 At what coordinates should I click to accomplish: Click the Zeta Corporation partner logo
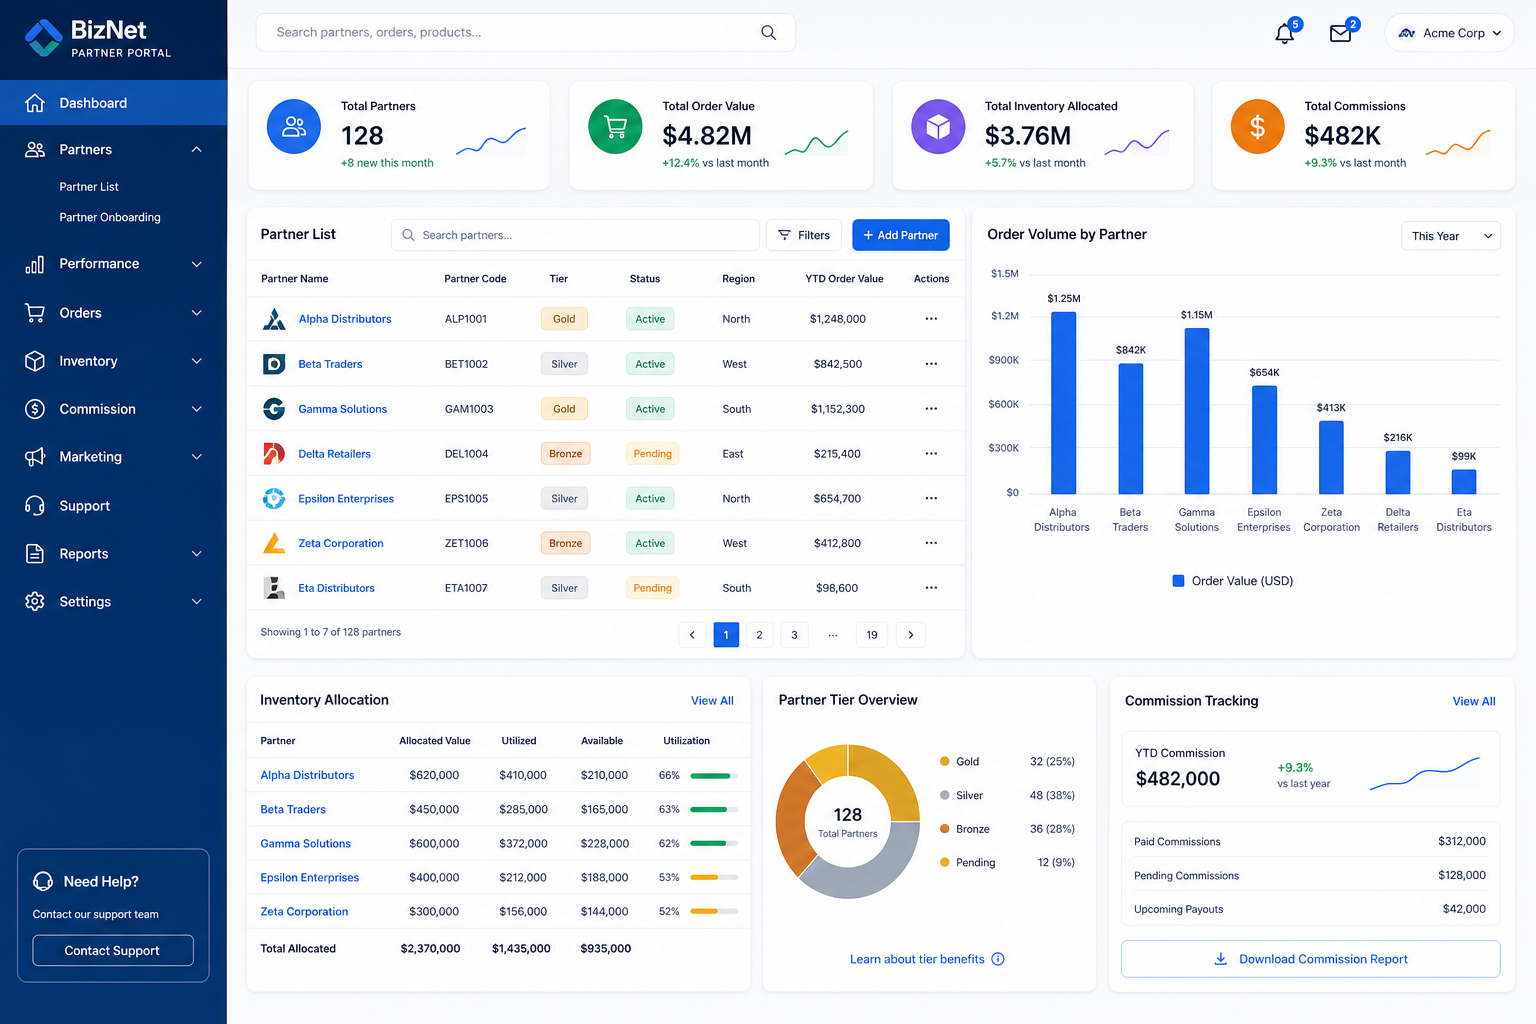click(274, 543)
